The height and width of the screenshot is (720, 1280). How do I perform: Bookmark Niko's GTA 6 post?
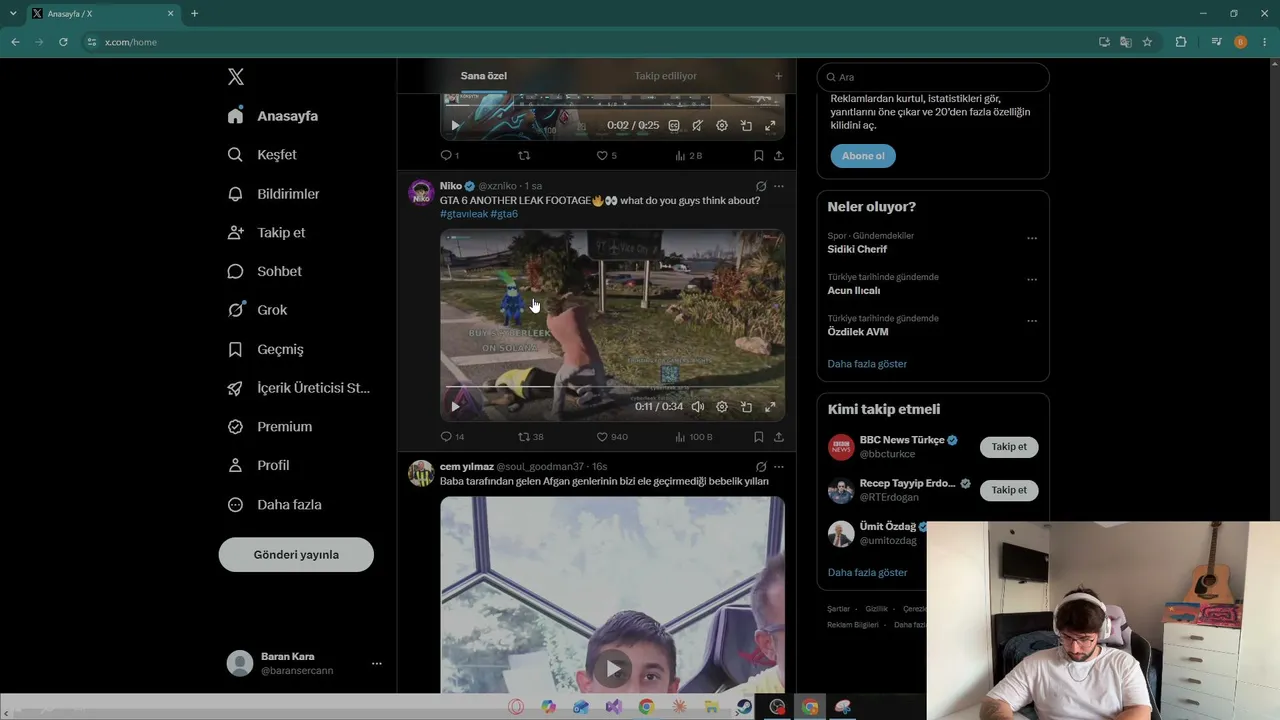tap(759, 437)
